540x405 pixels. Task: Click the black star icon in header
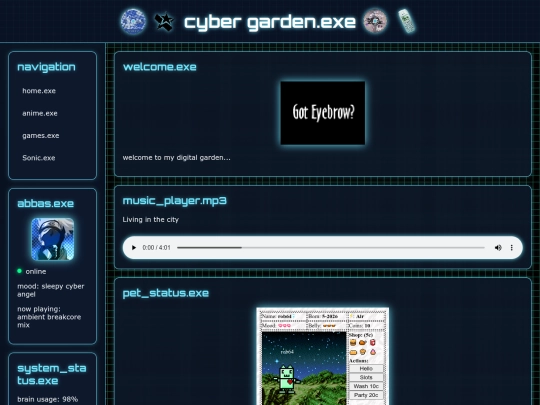click(164, 21)
